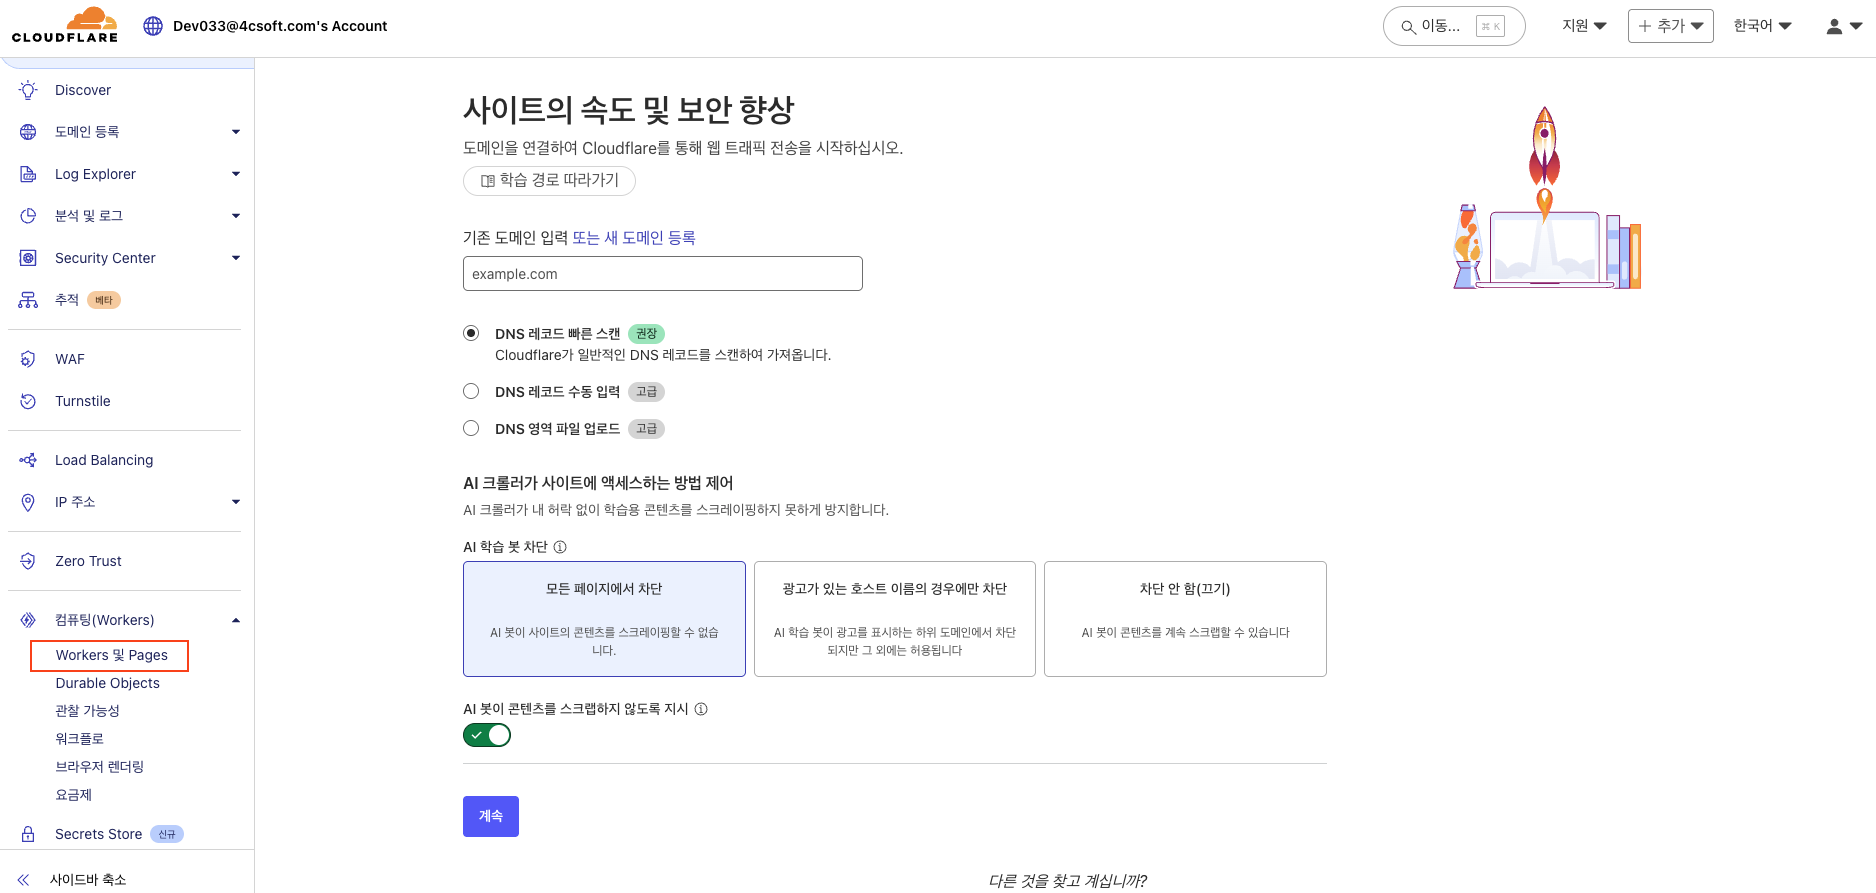This screenshot has height=893, width=1876.
Task: Click the 신규 badge beside Secrets Store
Action: (167, 834)
